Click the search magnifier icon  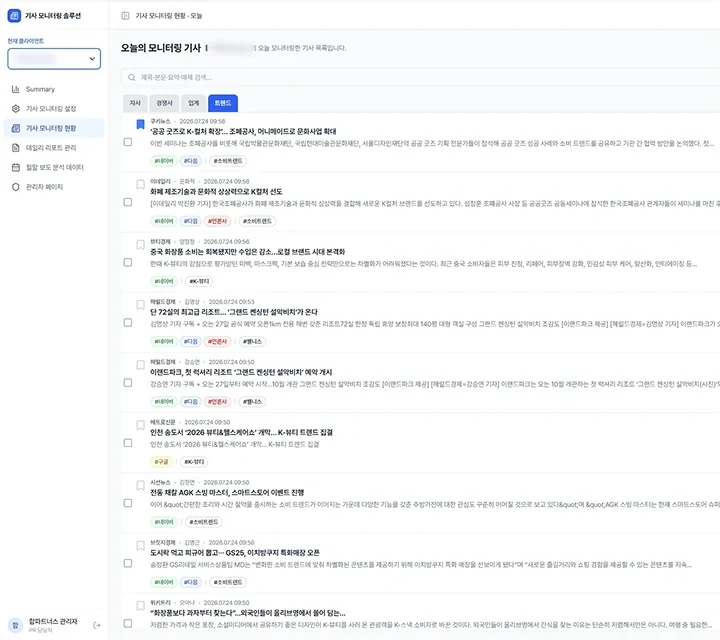[x=132, y=78]
